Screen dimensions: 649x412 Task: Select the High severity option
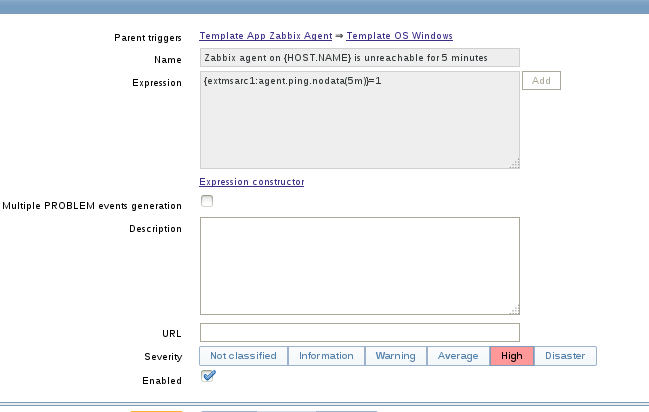[512, 356]
